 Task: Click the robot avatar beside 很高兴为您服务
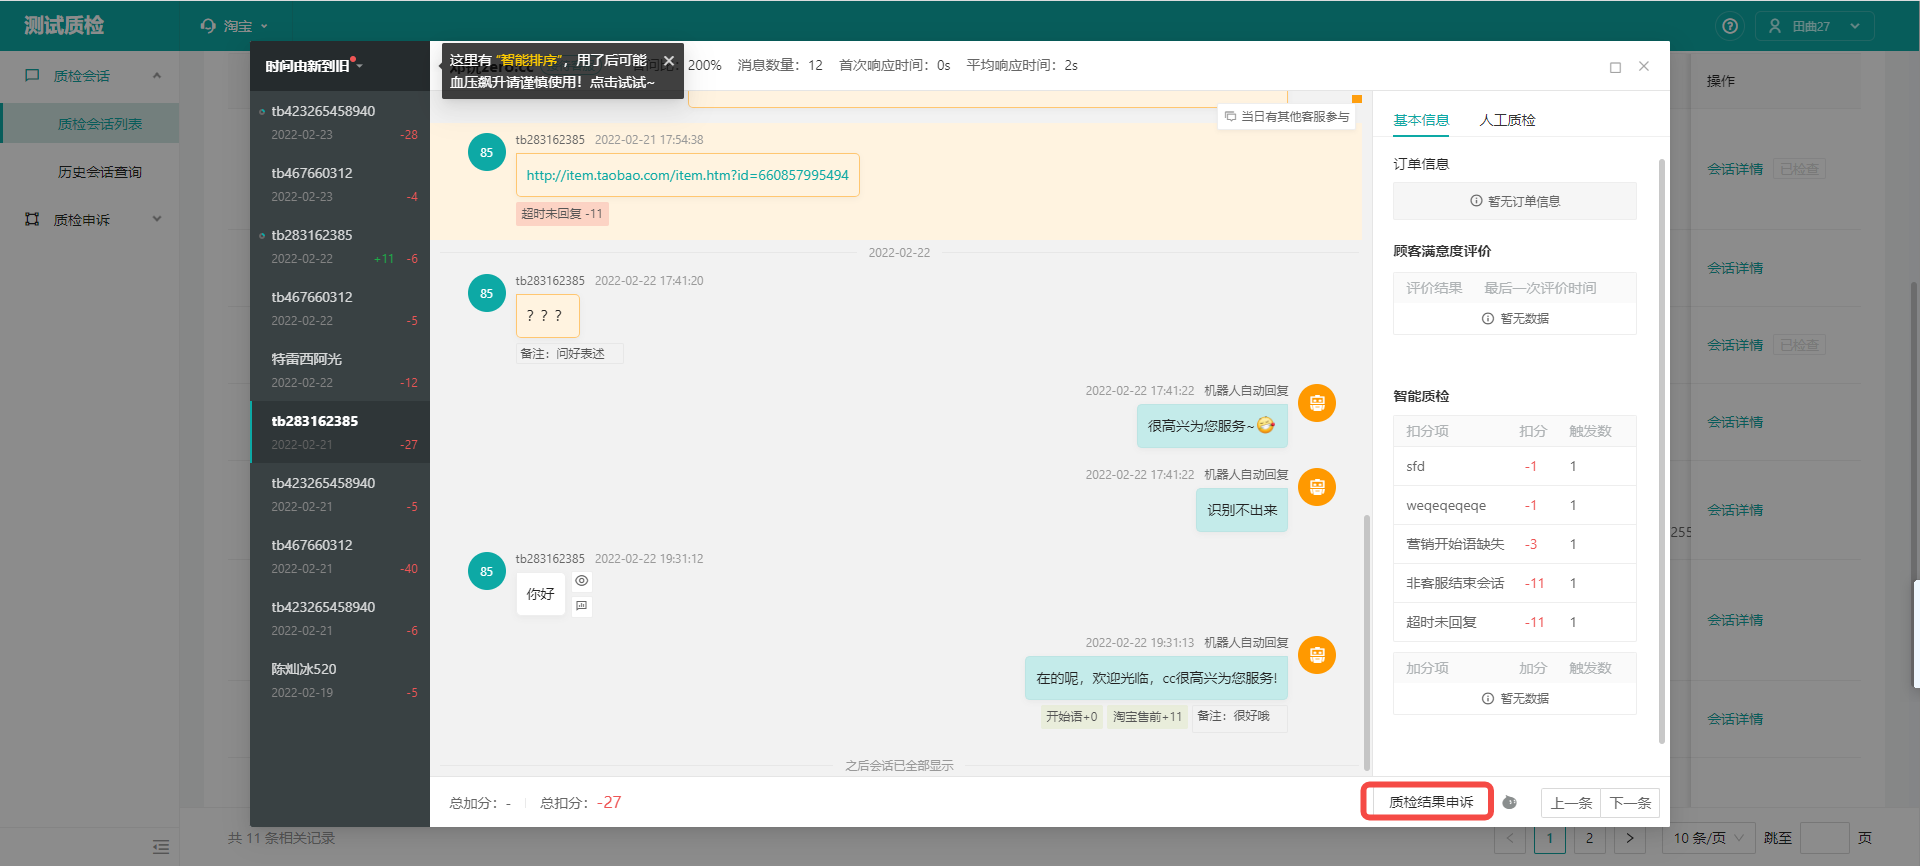[1317, 403]
